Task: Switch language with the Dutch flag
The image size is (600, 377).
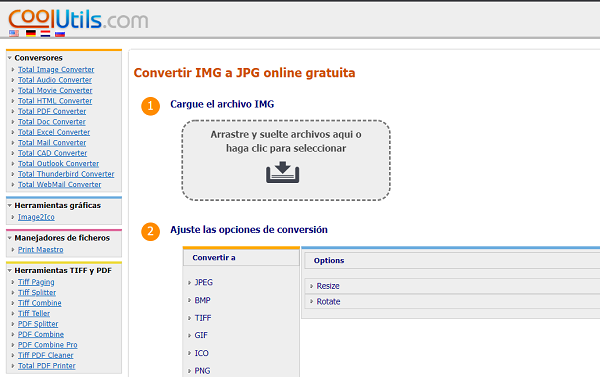Action: (x=46, y=34)
